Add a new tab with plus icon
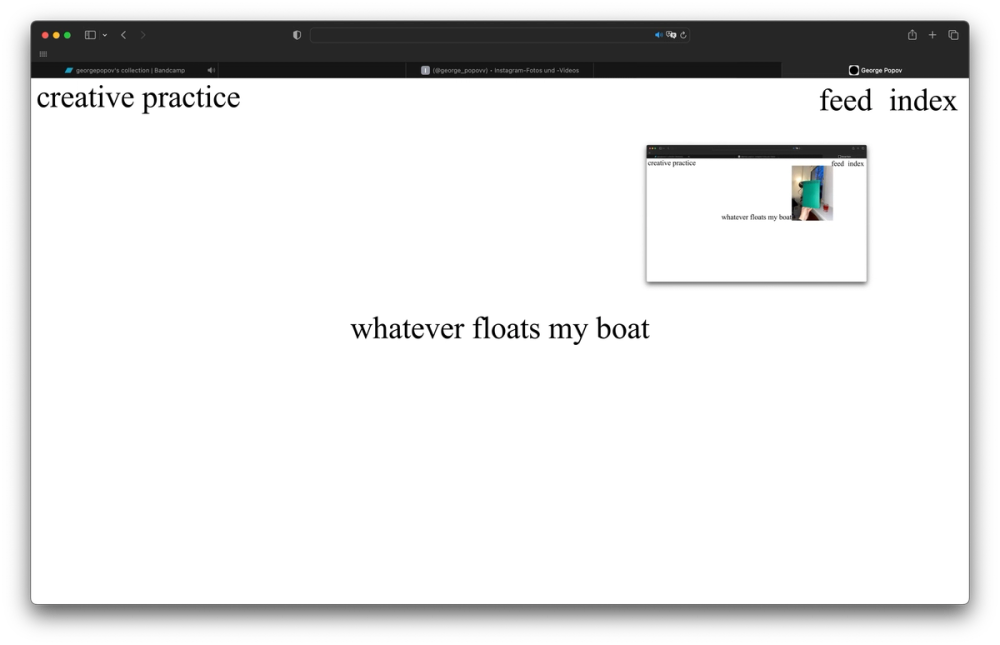1000x645 pixels. click(x=932, y=35)
